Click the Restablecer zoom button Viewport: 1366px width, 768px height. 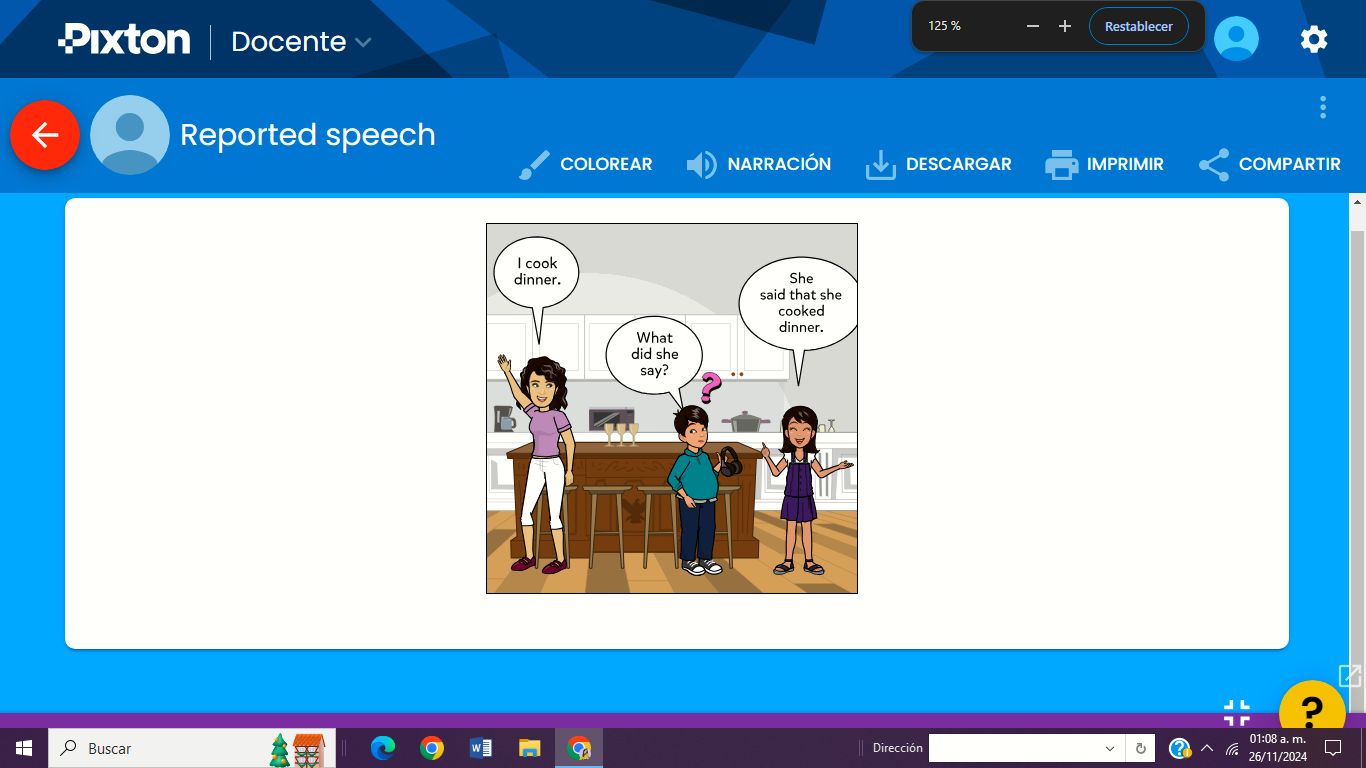coord(1139,26)
